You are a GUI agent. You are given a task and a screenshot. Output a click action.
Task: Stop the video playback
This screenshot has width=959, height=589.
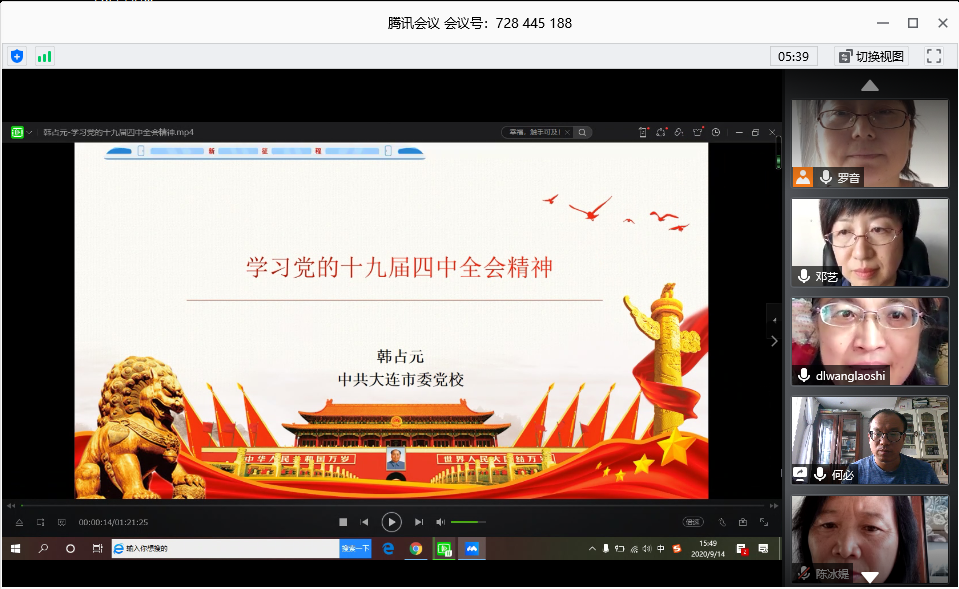pyautogui.click(x=343, y=522)
